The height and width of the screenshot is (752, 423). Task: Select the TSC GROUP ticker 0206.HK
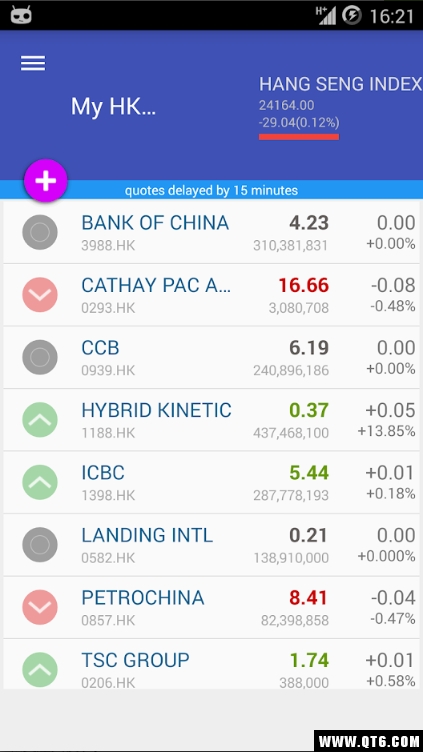click(108, 682)
